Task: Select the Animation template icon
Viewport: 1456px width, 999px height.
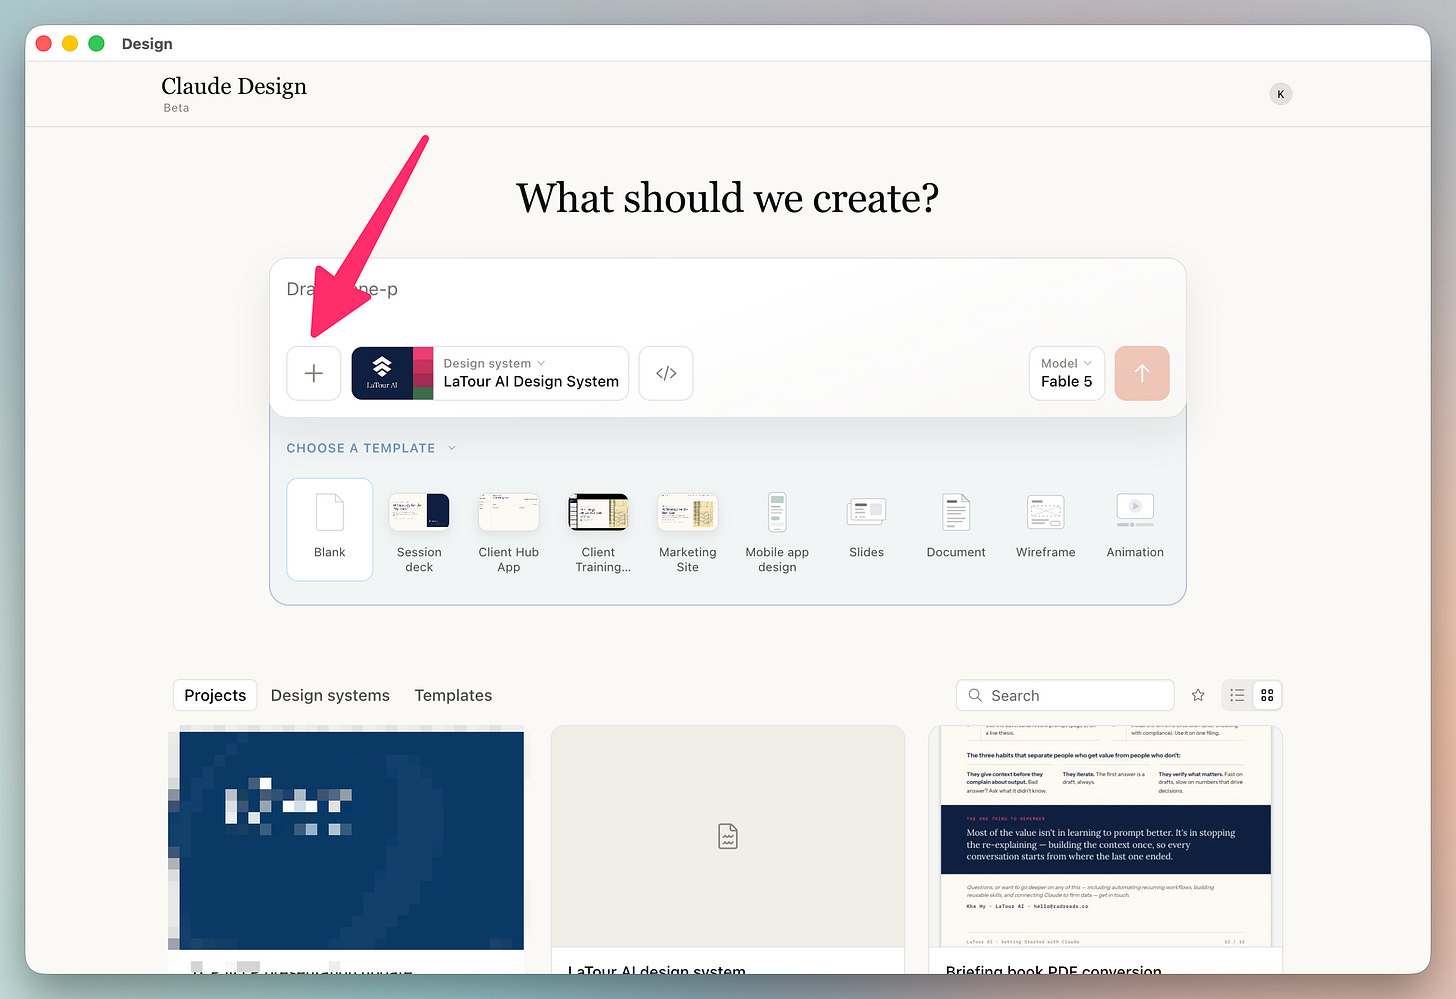Action: coord(1135,510)
